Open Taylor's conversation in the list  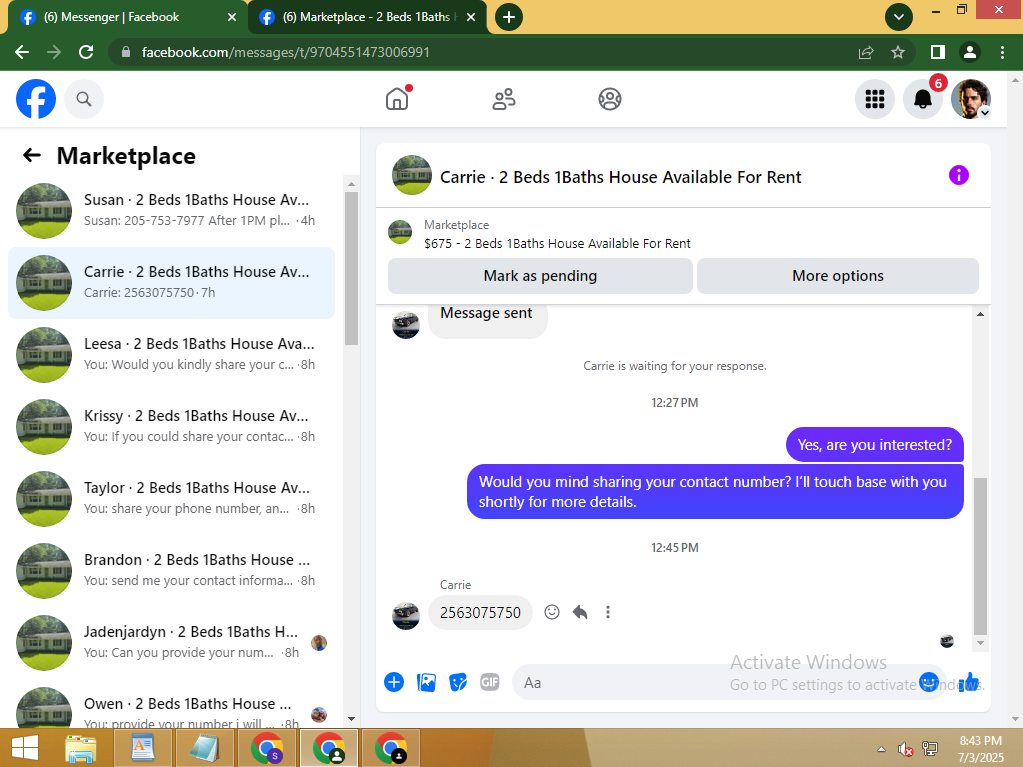click(x=171, y=499)
